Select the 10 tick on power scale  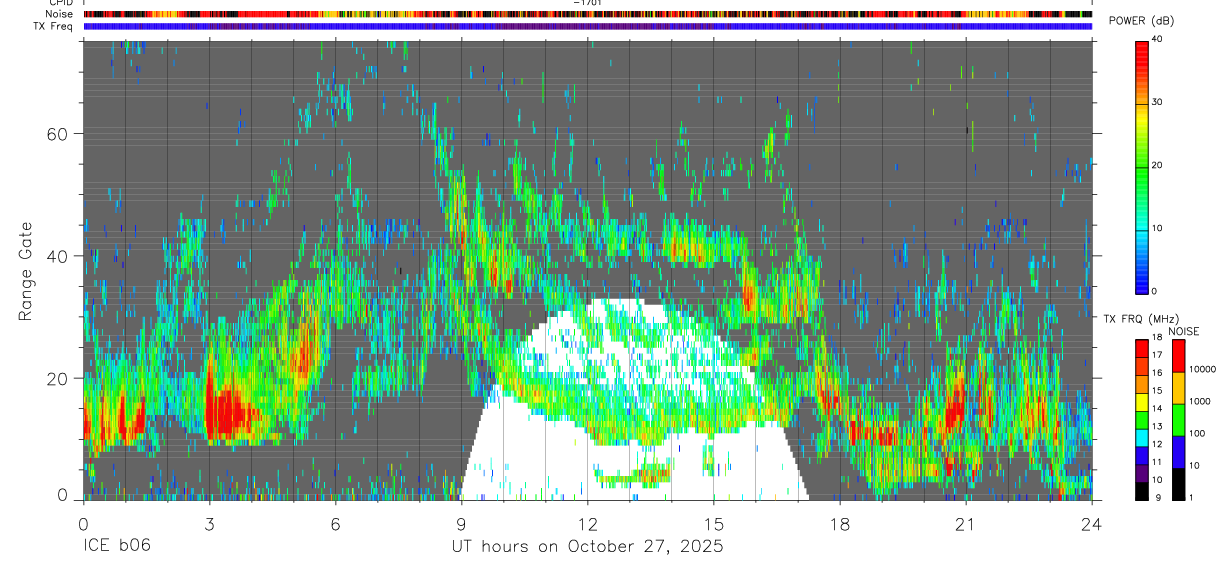click(x=1158, y=228)
